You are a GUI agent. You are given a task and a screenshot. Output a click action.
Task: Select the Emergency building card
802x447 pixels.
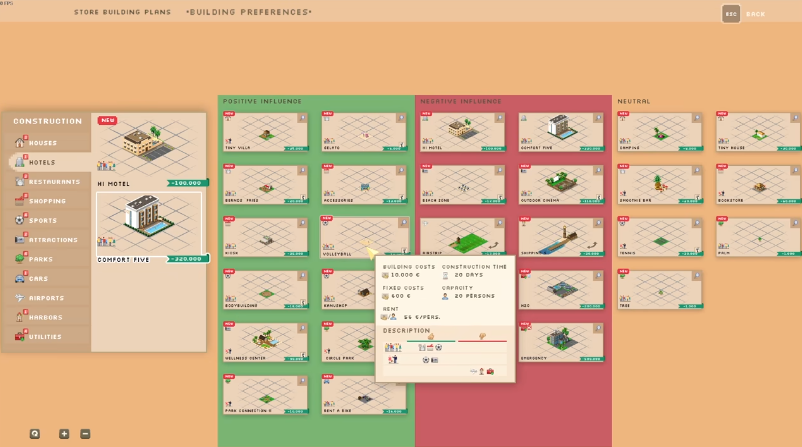tap(561, 342)
